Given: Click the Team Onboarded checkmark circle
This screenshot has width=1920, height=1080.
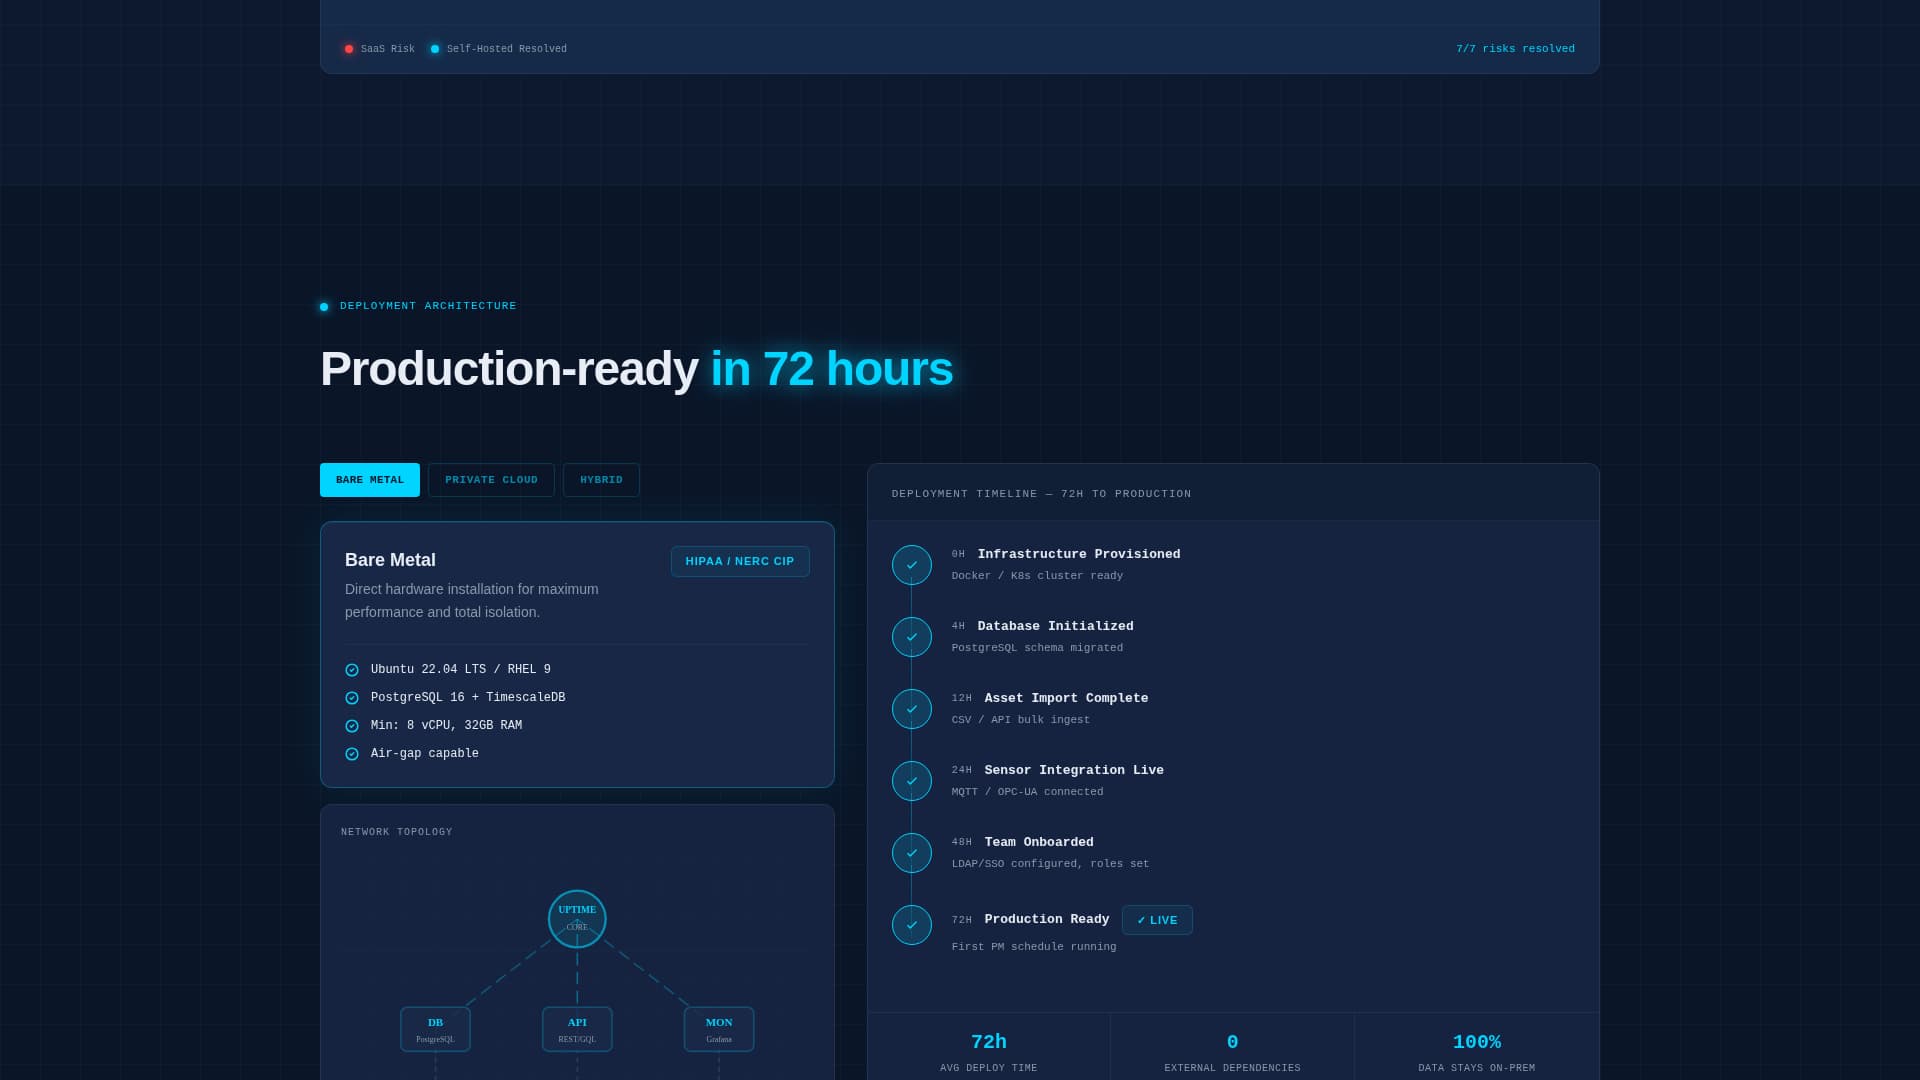Looking at the screenshot, I should (x=912, y=853).
